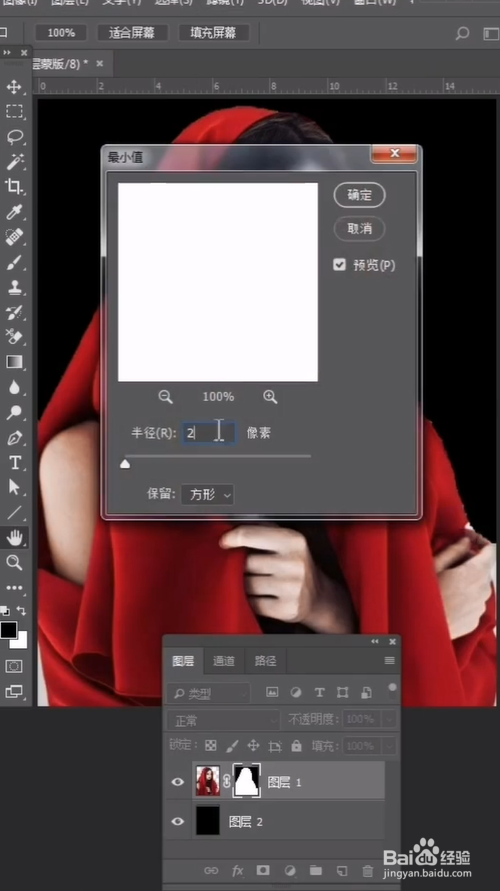Zoom in the Minimum filter preview
Screen dimensions: 500x891
point(270,397)
